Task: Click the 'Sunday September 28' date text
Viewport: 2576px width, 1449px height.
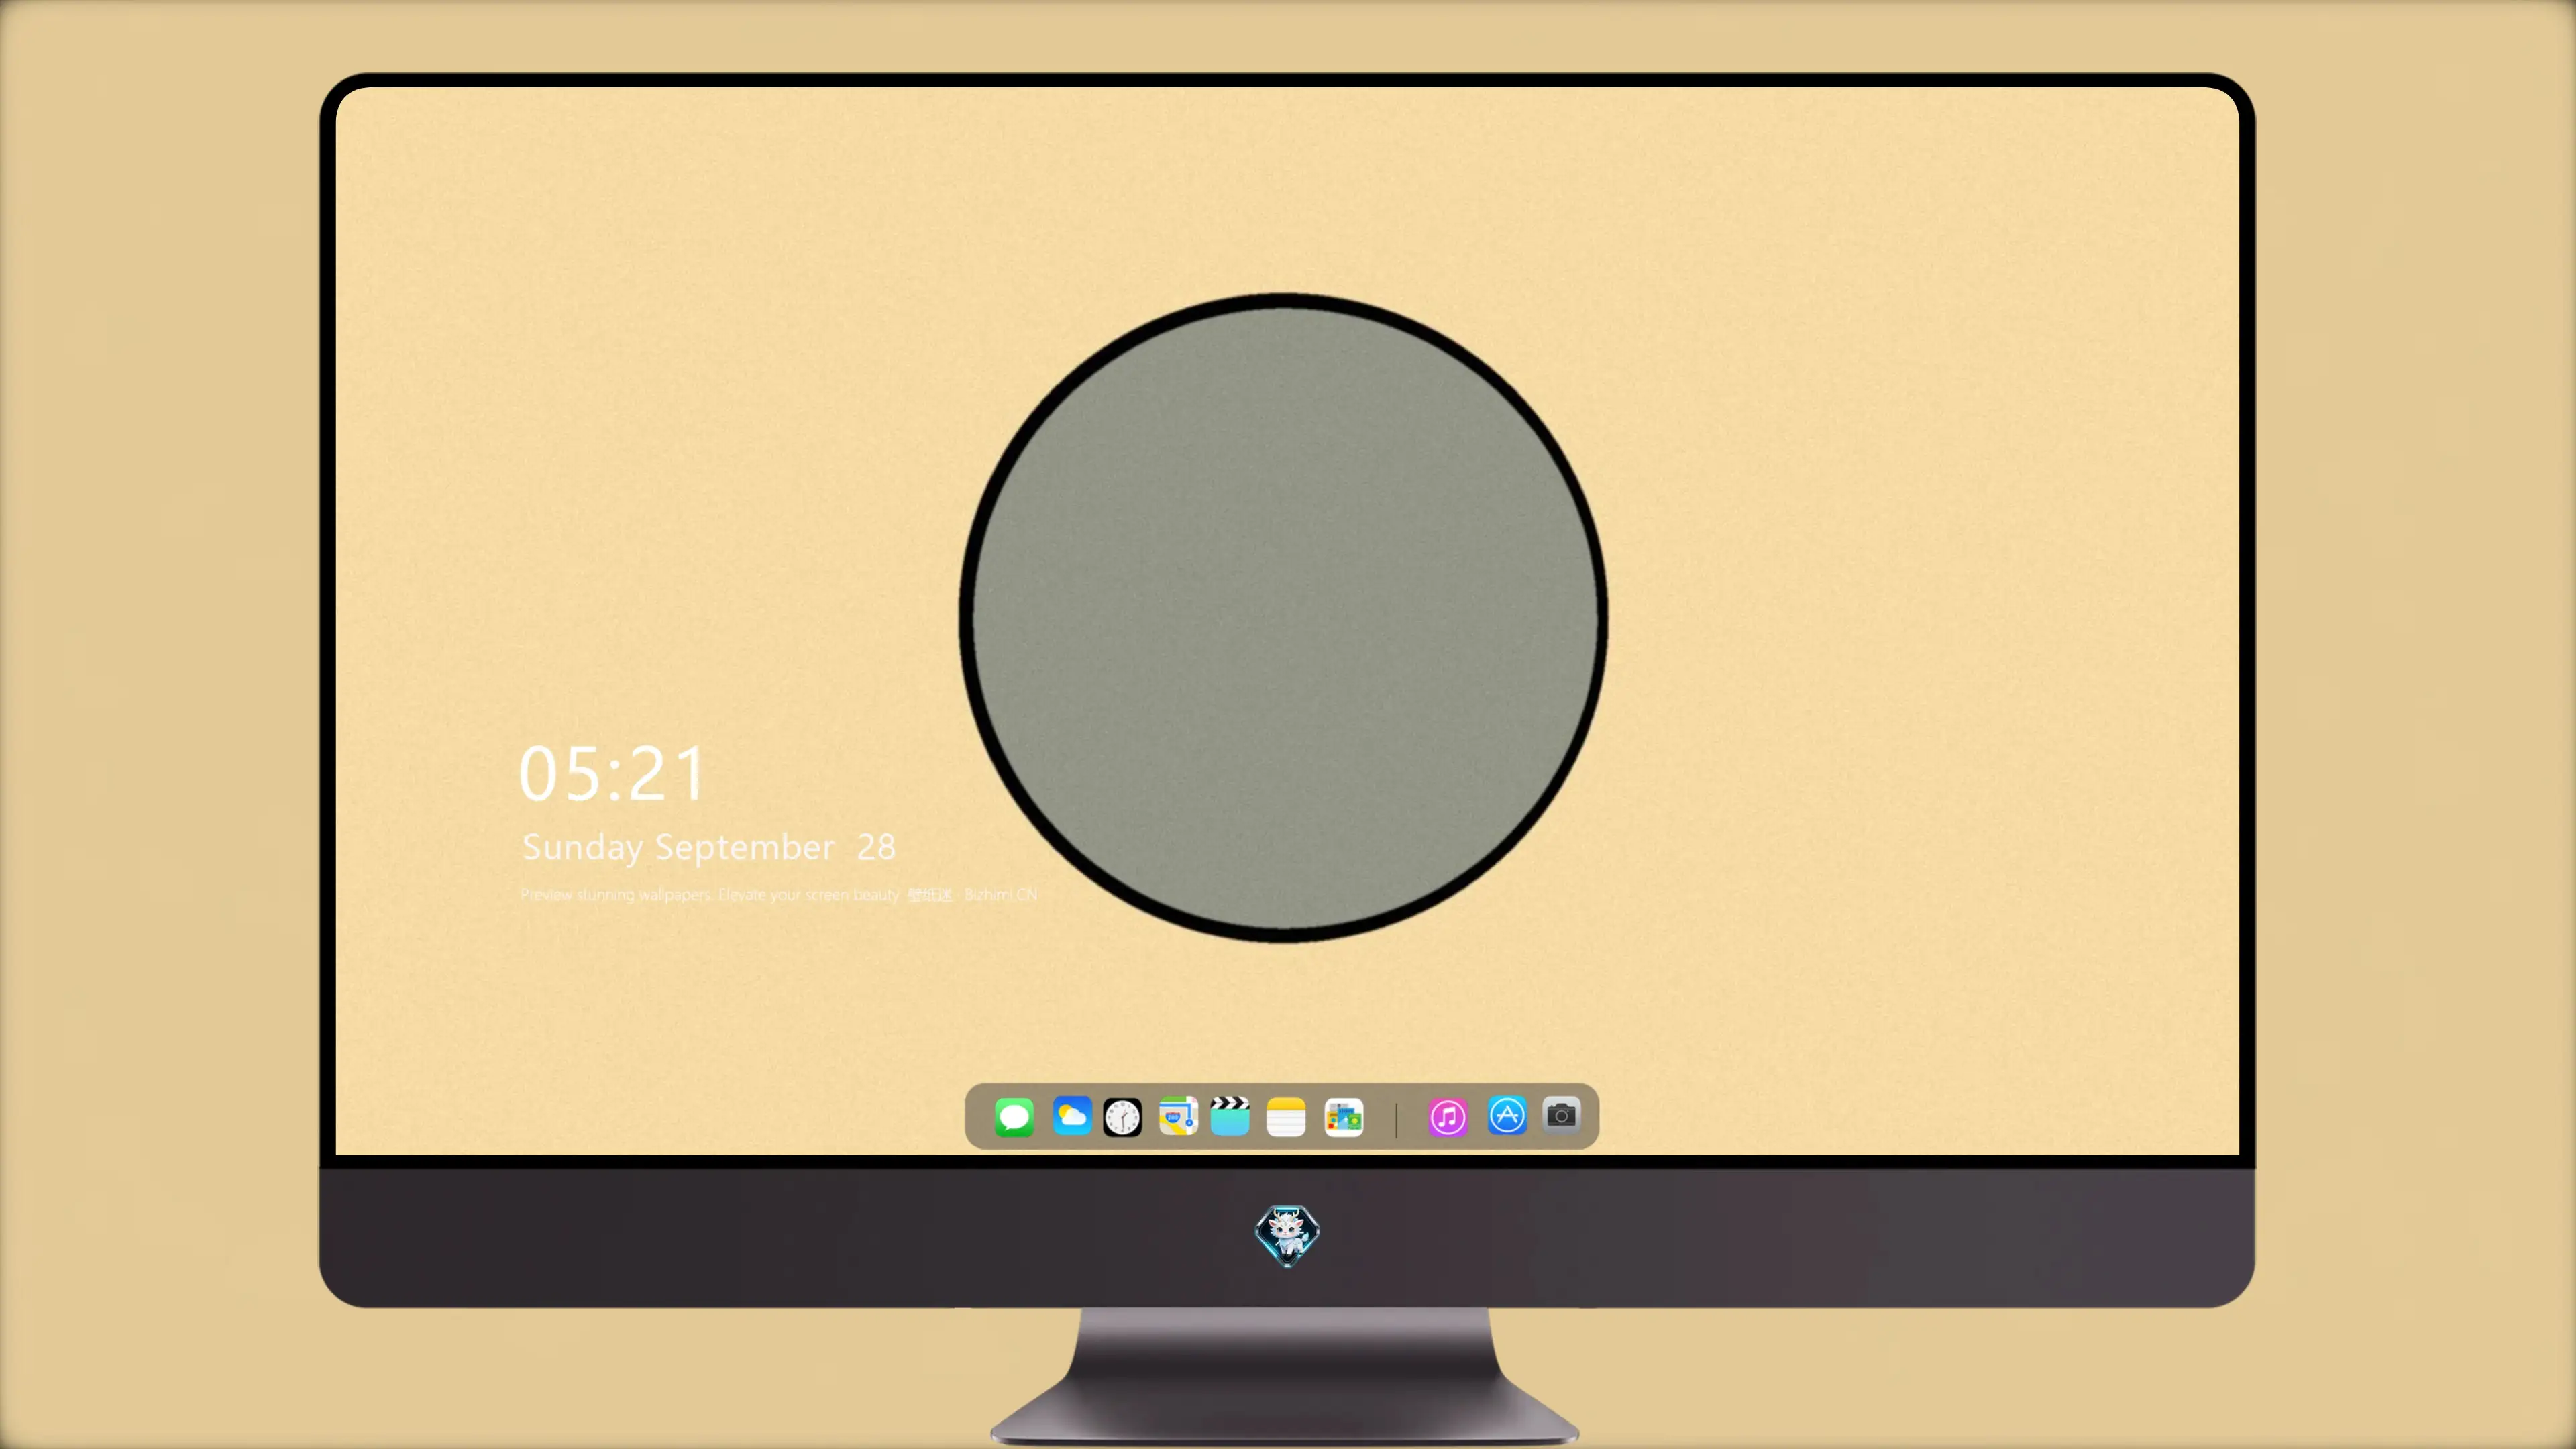Action: pos(709,848)
